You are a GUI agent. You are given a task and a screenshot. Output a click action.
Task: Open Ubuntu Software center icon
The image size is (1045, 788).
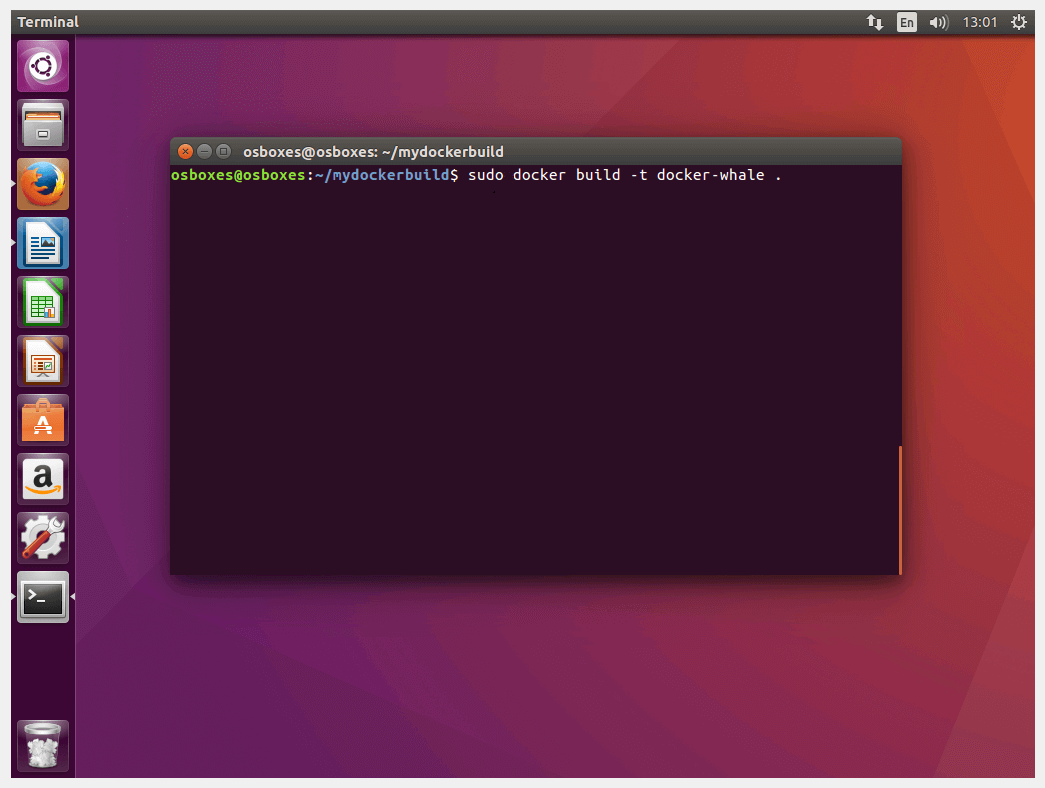tap(43, 420)
